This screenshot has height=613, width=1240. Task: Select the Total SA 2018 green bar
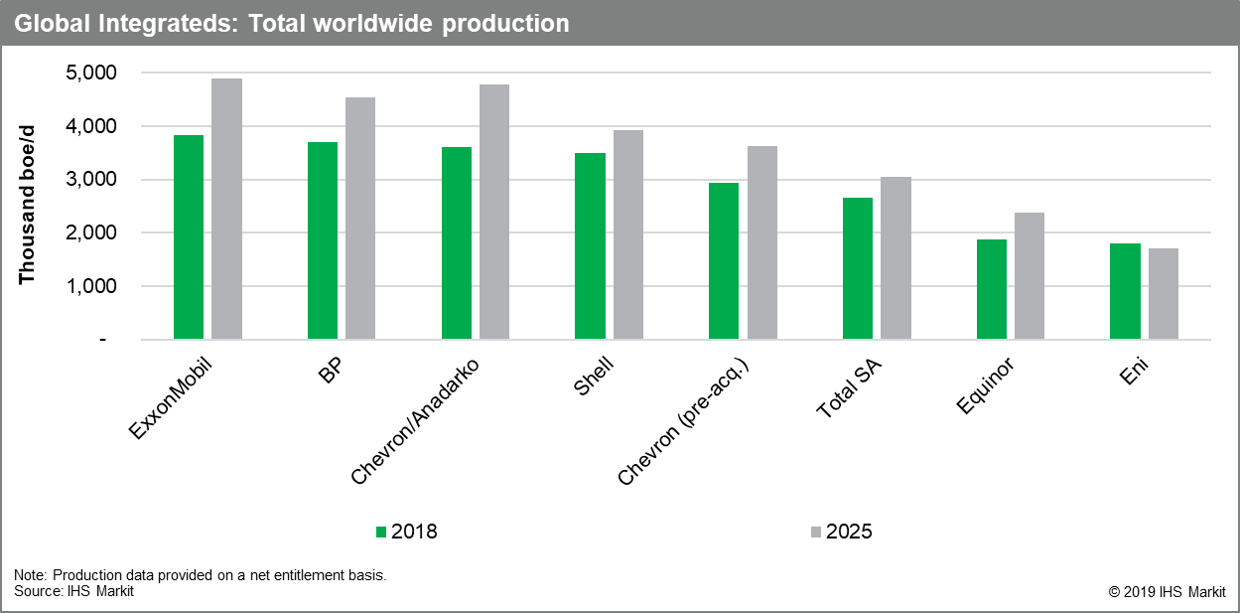[x=858, y=268]
